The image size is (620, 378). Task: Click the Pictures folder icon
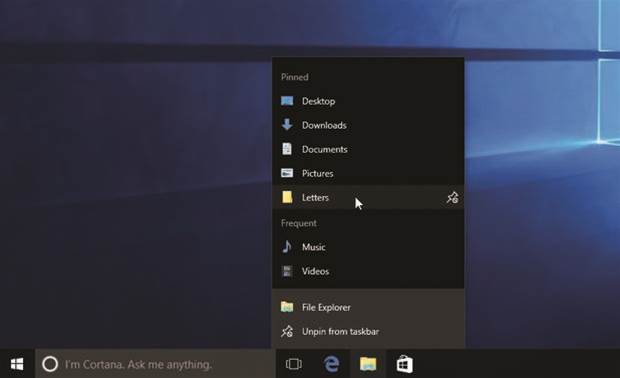tap(287, 173)
